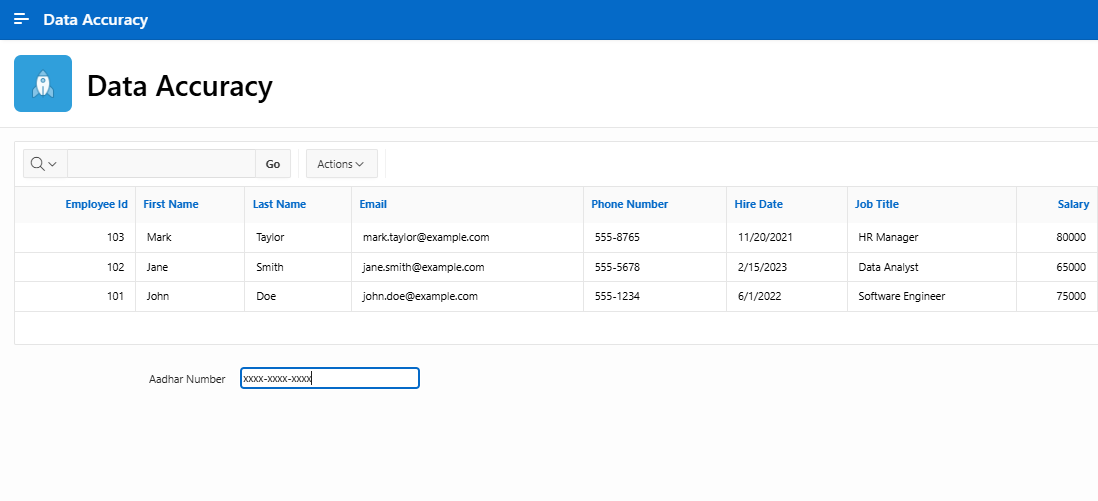Click phone number 555-8765
Viewport: 1098px width, 501px height.
617,238
